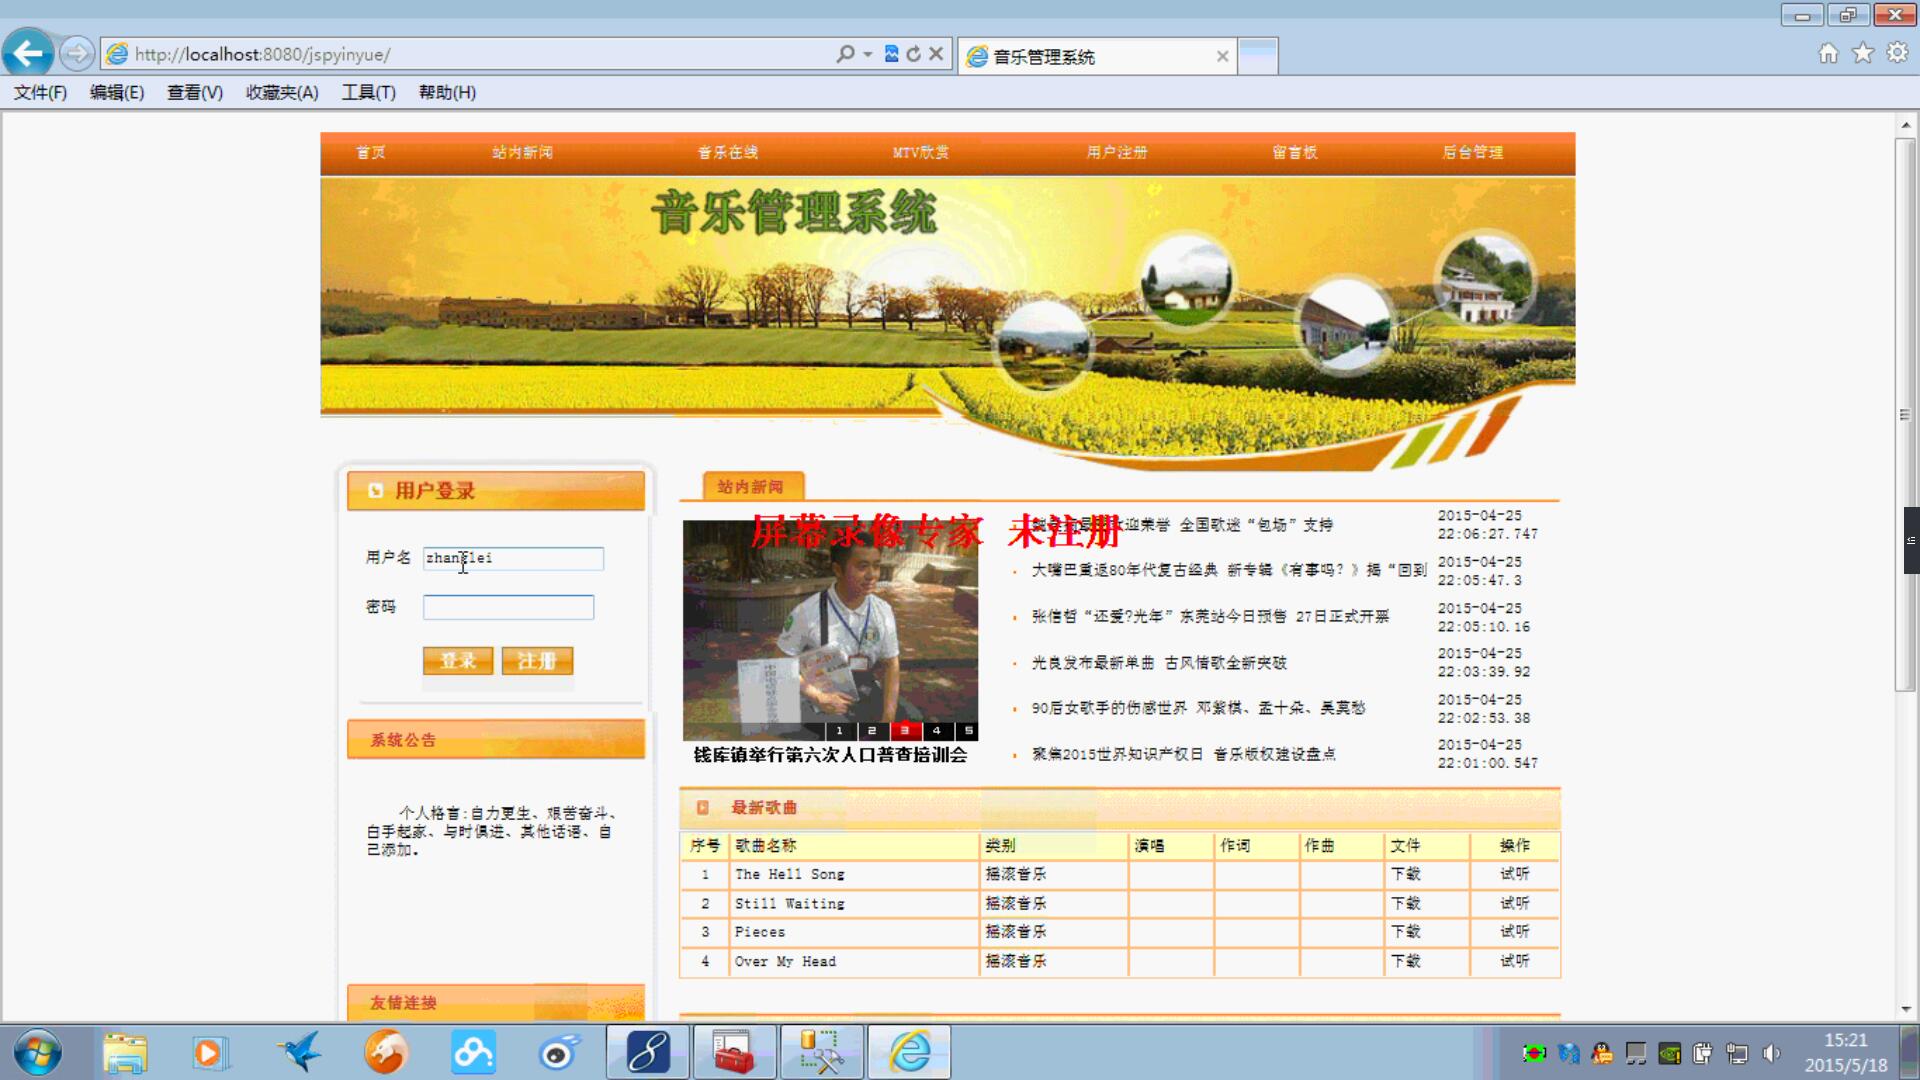Select slideshow page 4 button
Viewport: 1920px width, 1080px height.
(937, 731)
